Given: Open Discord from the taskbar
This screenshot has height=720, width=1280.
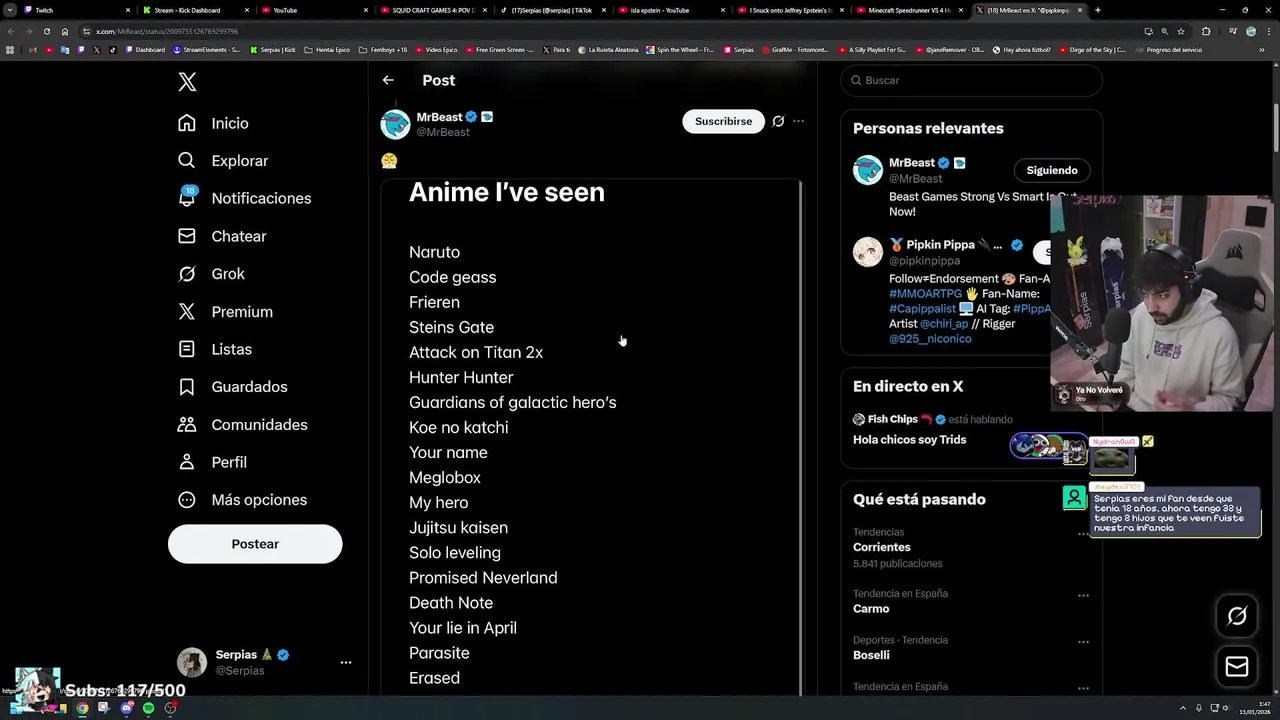Looking at the screenshot, I should pyautogui.click(x=126, y=708).
